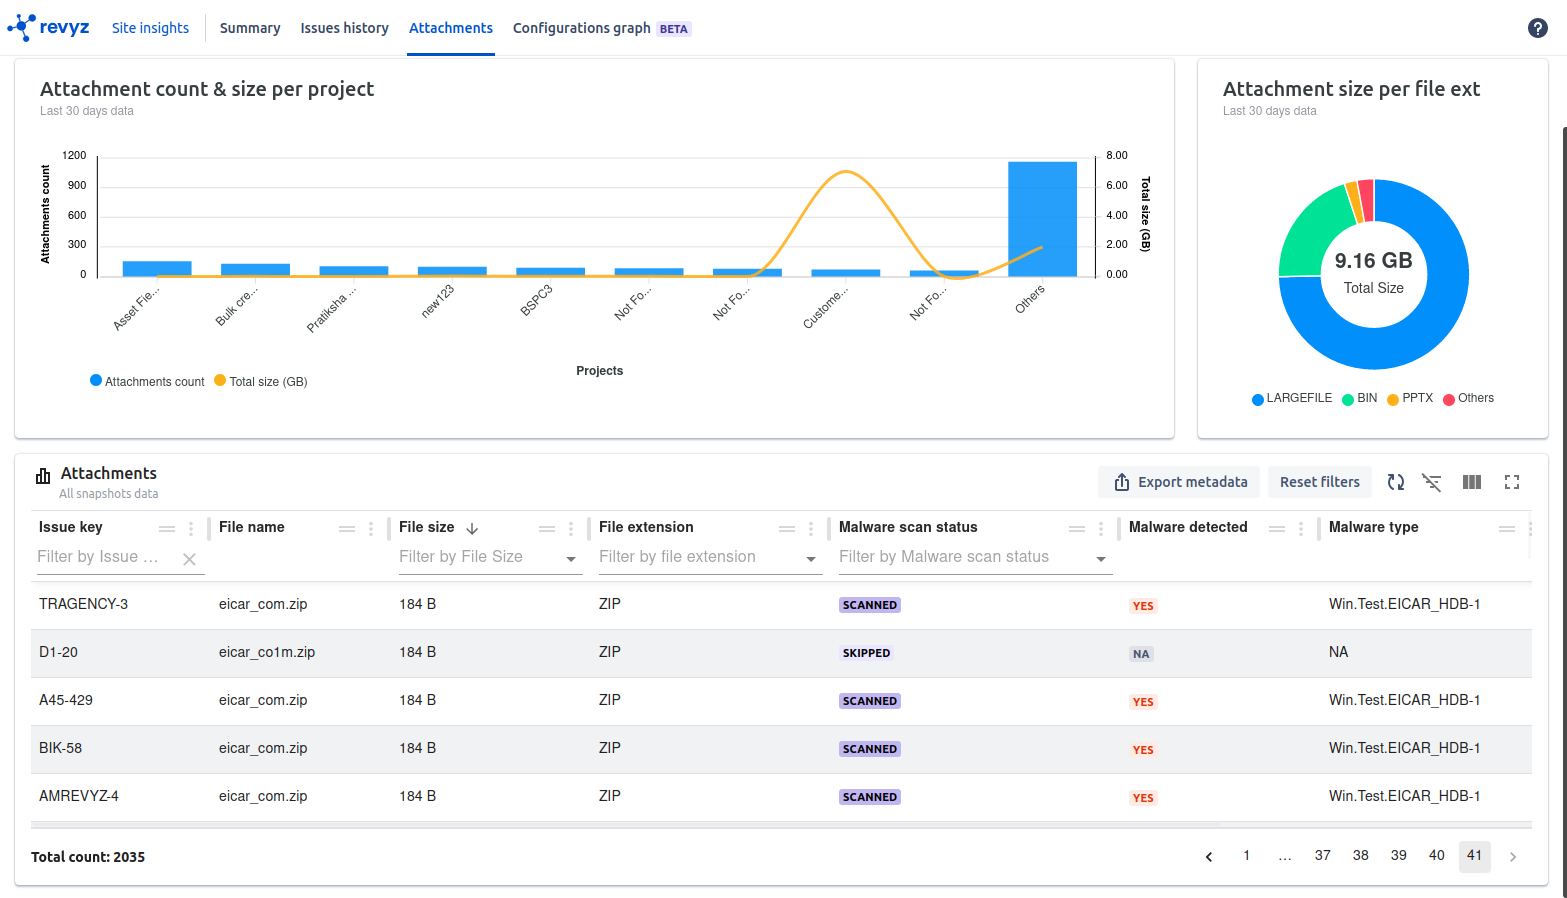Viewport: 1567px width, 898px height.
Task: Switch to the Summary tab
Action: point(250,28)
